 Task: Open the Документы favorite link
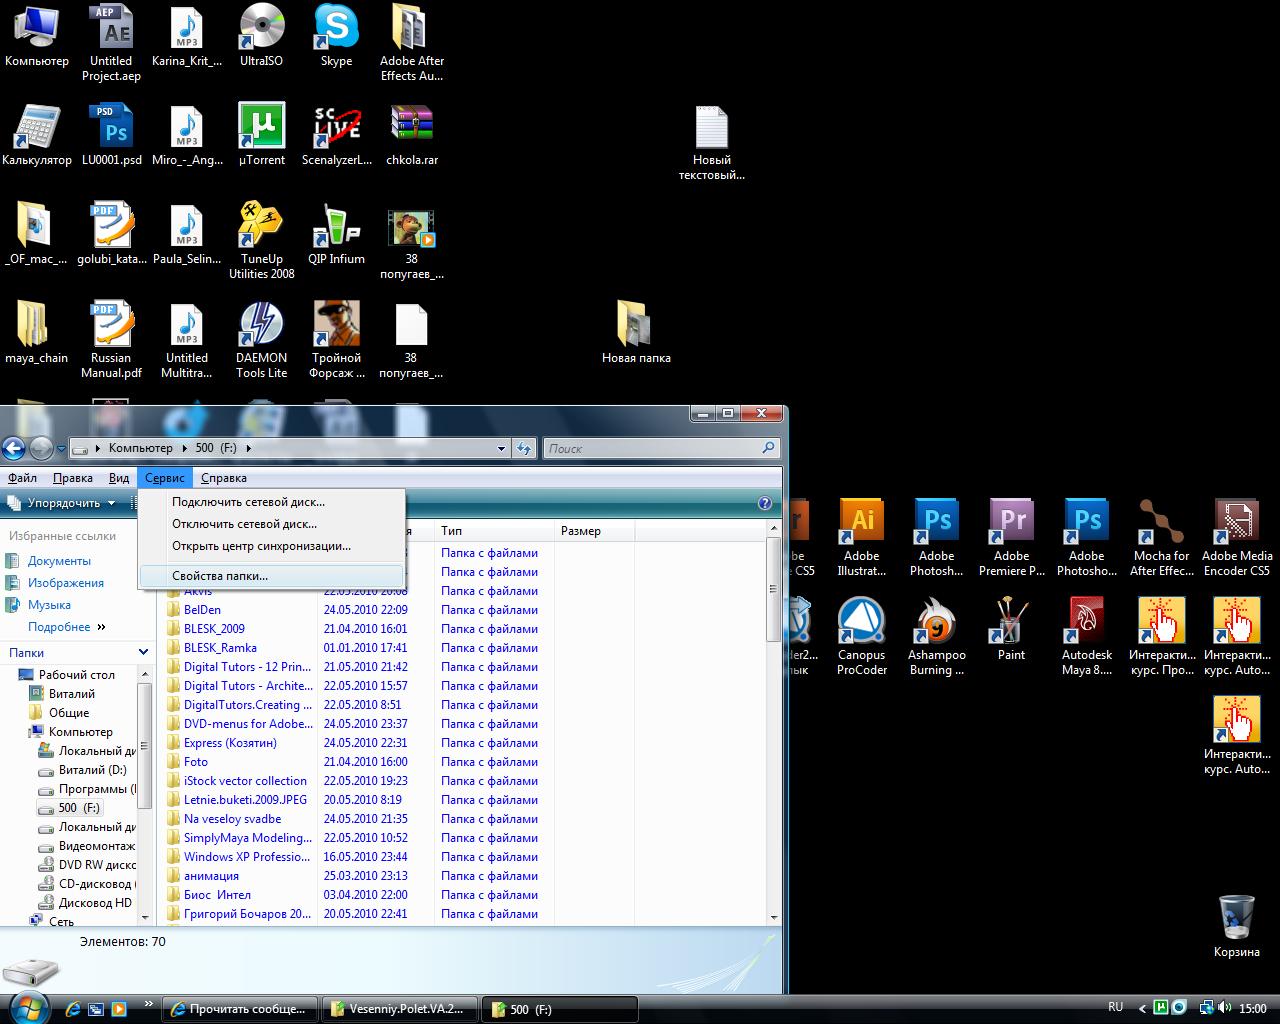pos(59,561)
